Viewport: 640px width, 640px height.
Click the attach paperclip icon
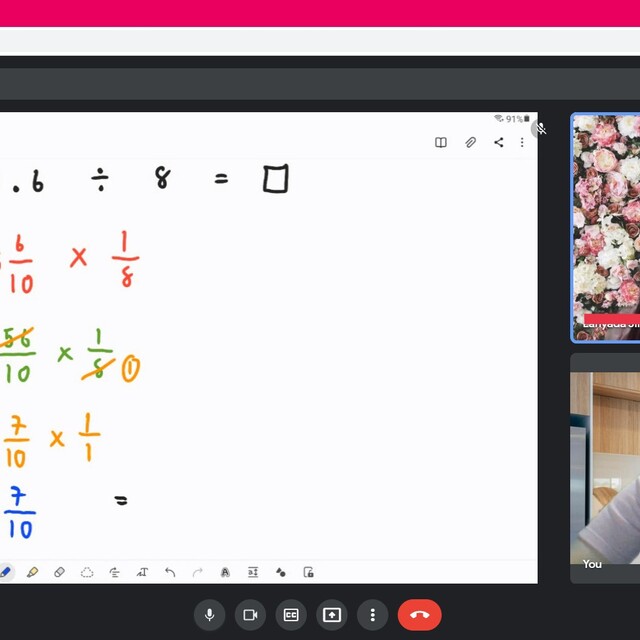[x=470, y=143]
